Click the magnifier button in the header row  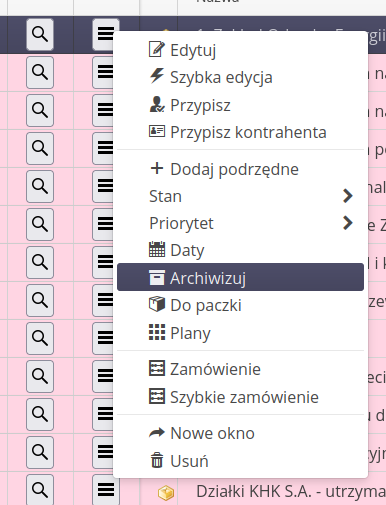point(40,34)
